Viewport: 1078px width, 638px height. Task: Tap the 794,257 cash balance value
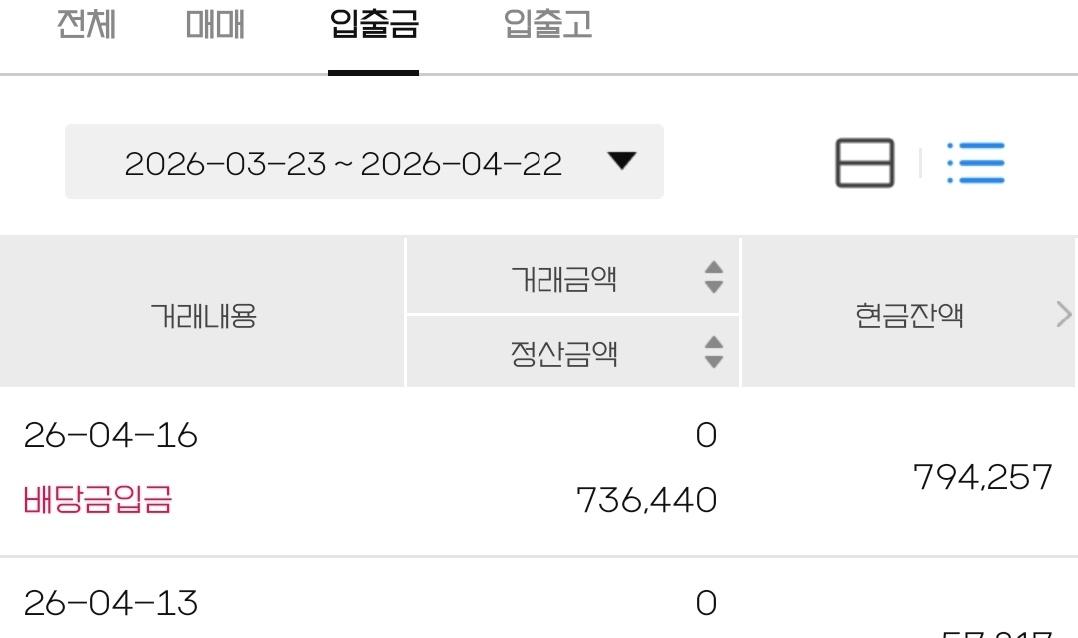pyautogui.click(x=982, y=476)
